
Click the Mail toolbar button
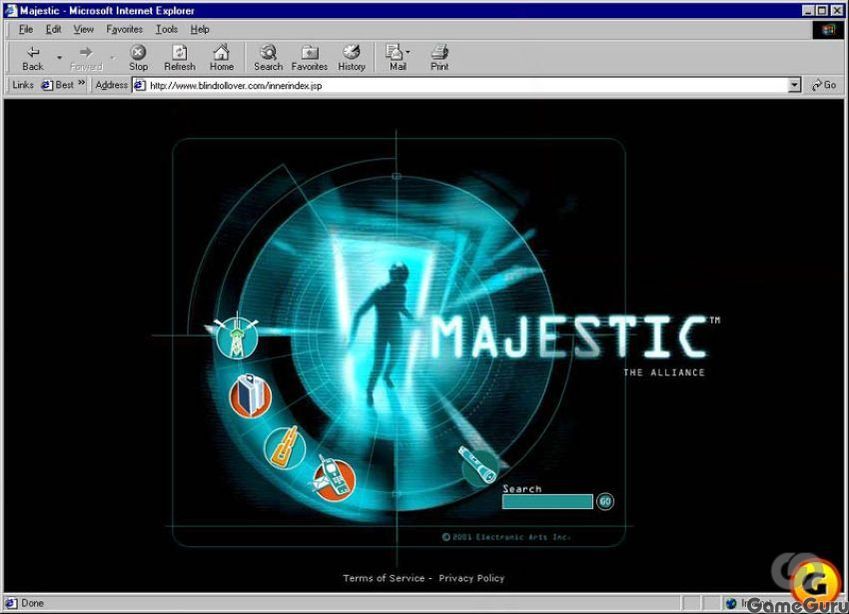(x=396, y=58)
